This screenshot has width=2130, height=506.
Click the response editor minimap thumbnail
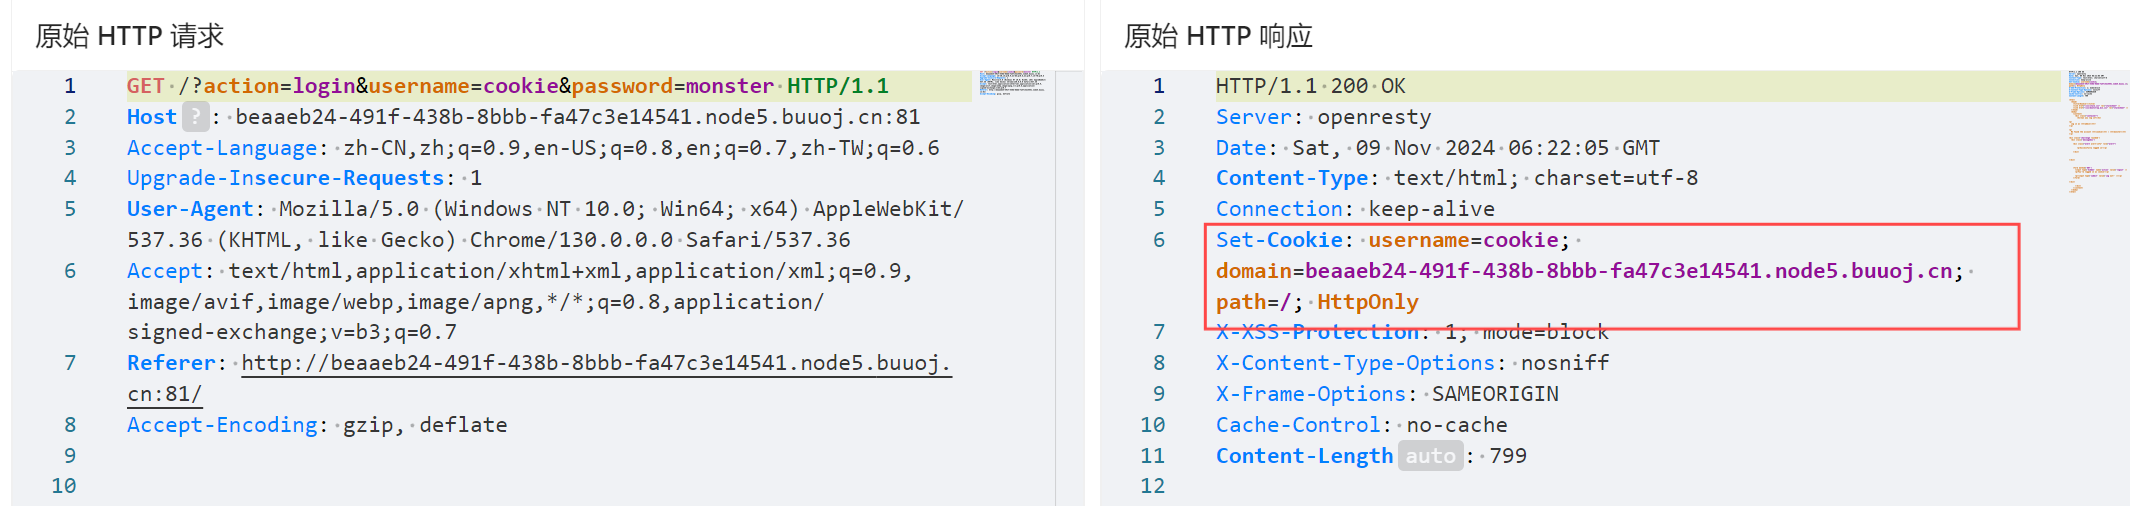pos(2094,130)
